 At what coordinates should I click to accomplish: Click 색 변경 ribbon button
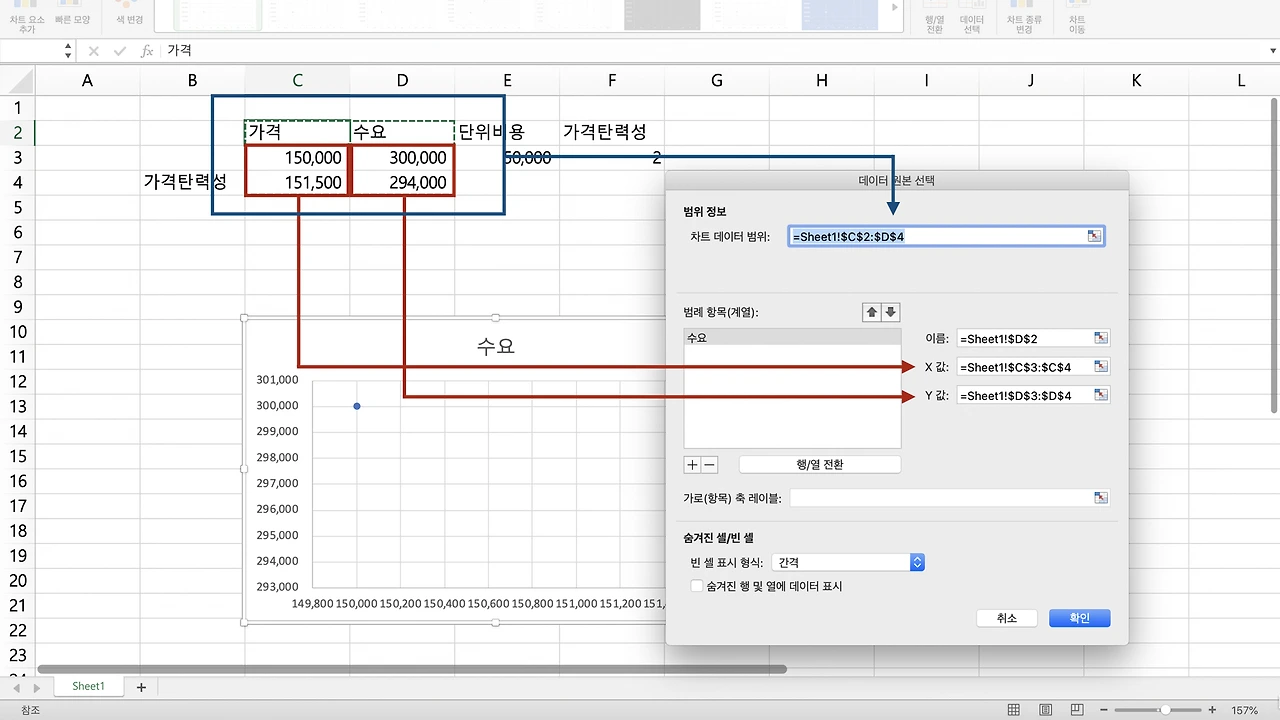pos(129,13)
